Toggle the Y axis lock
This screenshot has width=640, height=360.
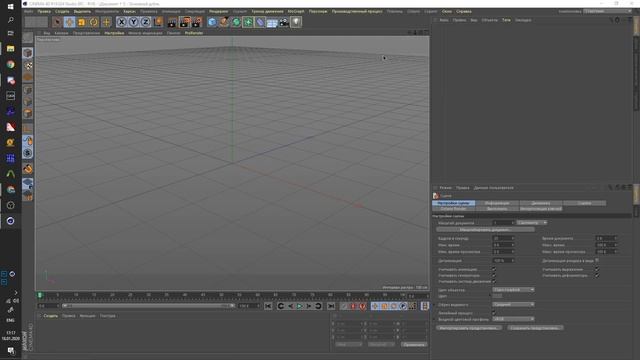click(133, 22)
